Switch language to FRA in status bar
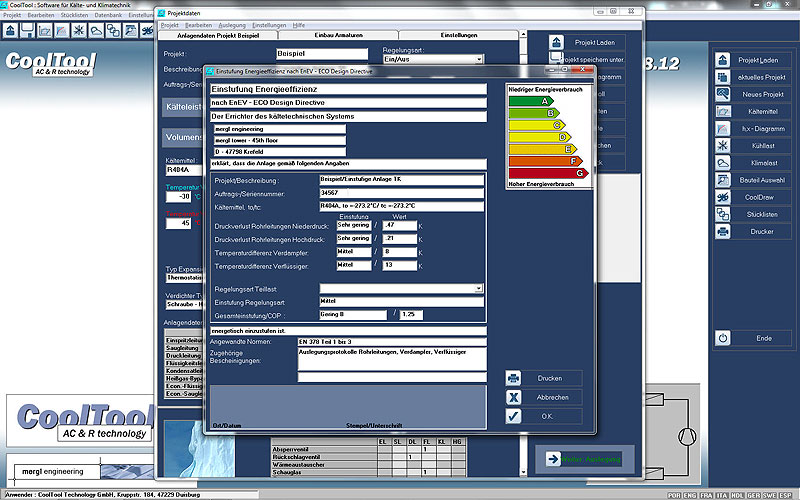Viewport: 800px width, 500px height. 706,495
